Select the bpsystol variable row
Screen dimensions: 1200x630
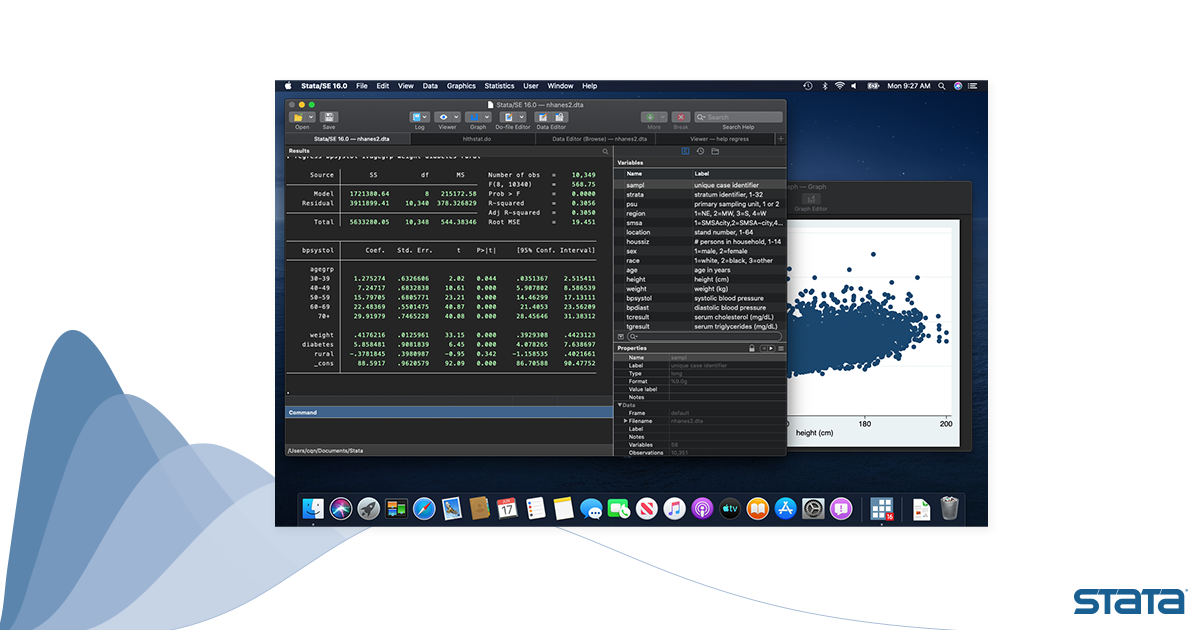click(x=700, y=298)
